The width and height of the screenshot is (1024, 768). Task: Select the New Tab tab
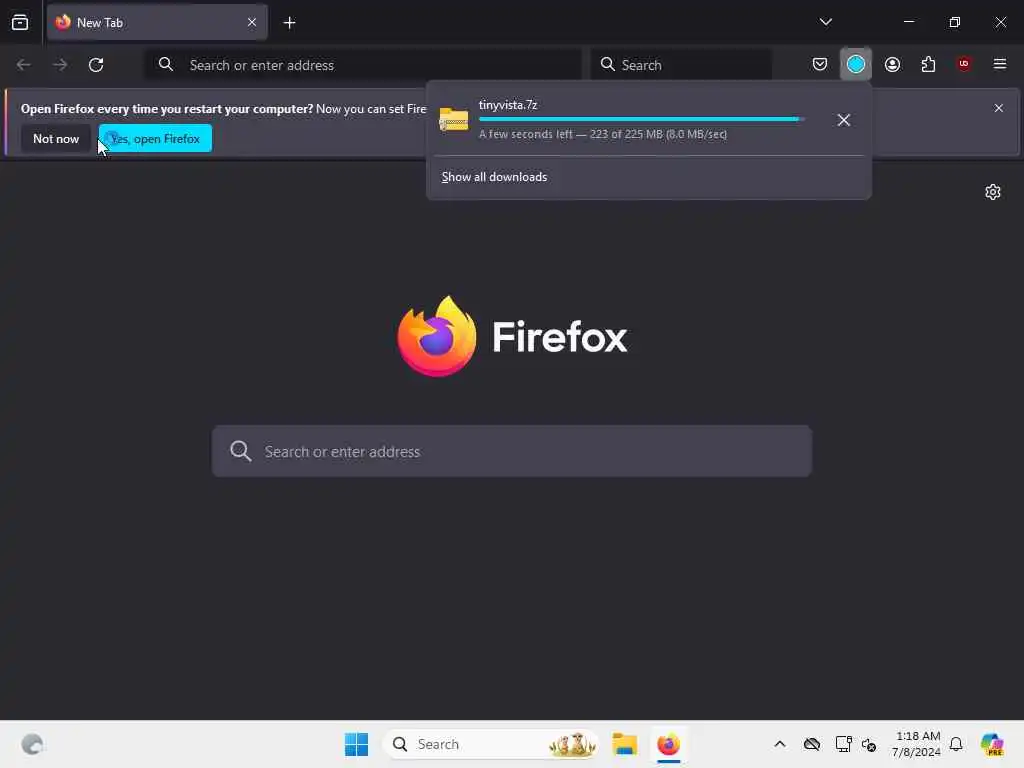pyautogui.click(x=157, y=23)
